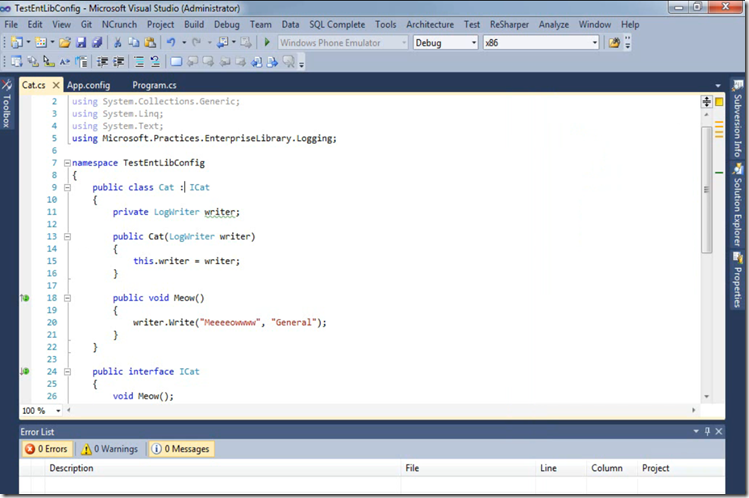
Task: Uncomment the selected lines icon
Action: [155, 62]
